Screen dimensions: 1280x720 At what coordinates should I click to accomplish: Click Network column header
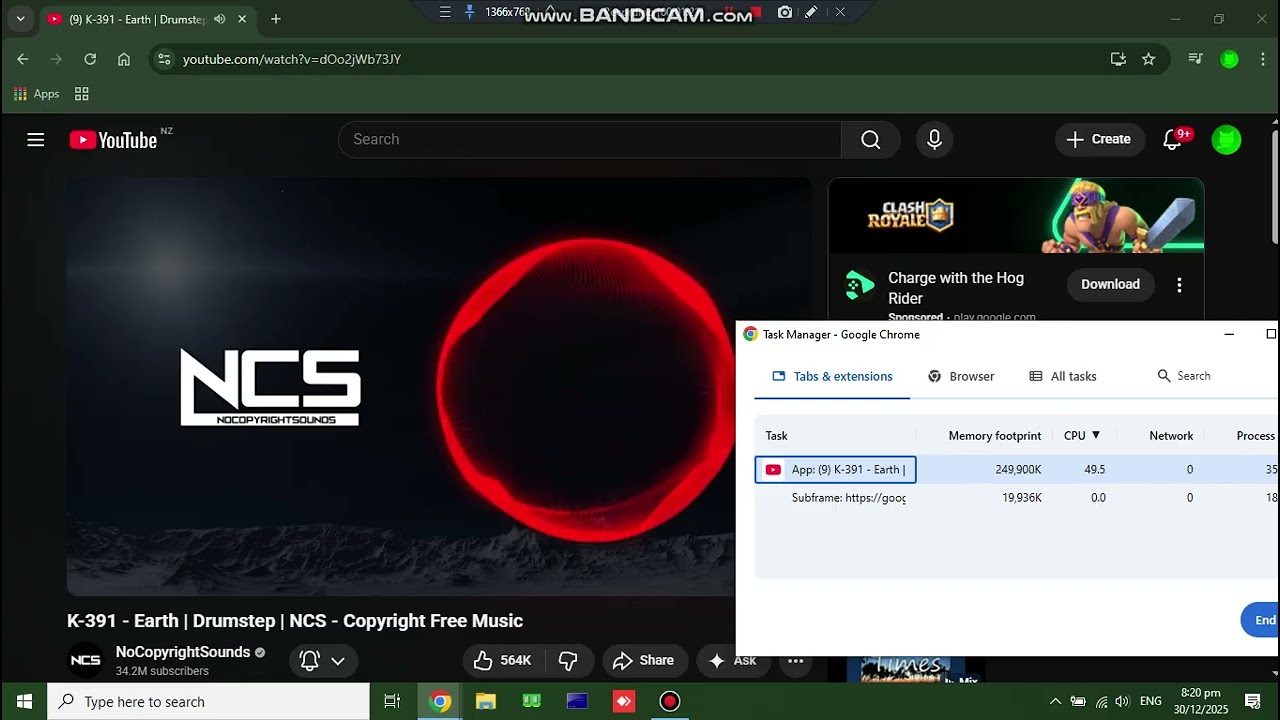pyautogui.click(x=1171, y=436)
